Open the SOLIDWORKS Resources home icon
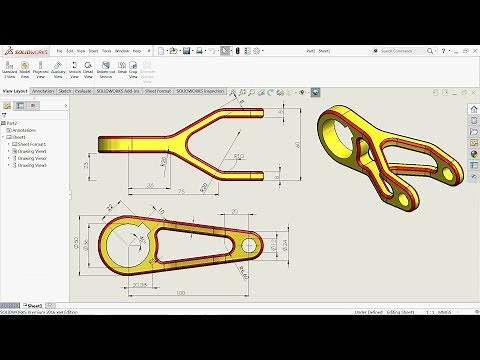 [x=474, y=109]
